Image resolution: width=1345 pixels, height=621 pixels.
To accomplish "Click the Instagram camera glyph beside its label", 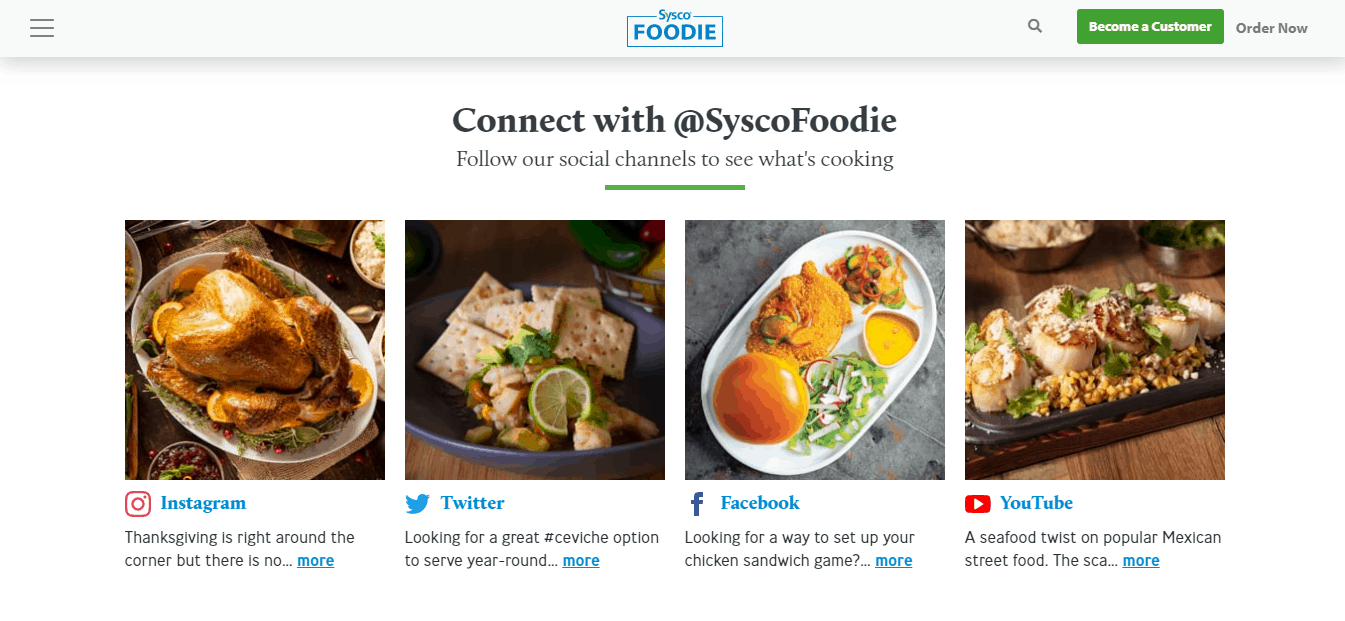I will (x=136, y=503).
